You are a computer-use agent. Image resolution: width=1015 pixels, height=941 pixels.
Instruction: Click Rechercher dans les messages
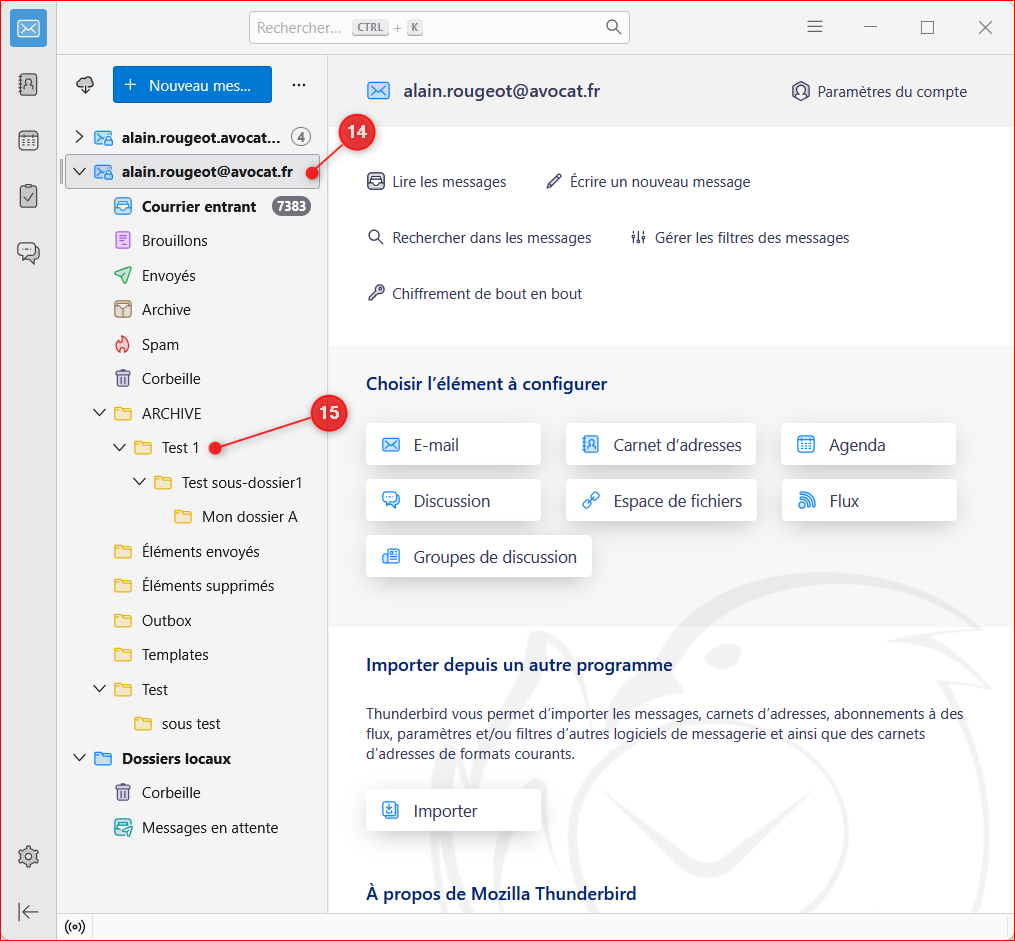[479, 238]
